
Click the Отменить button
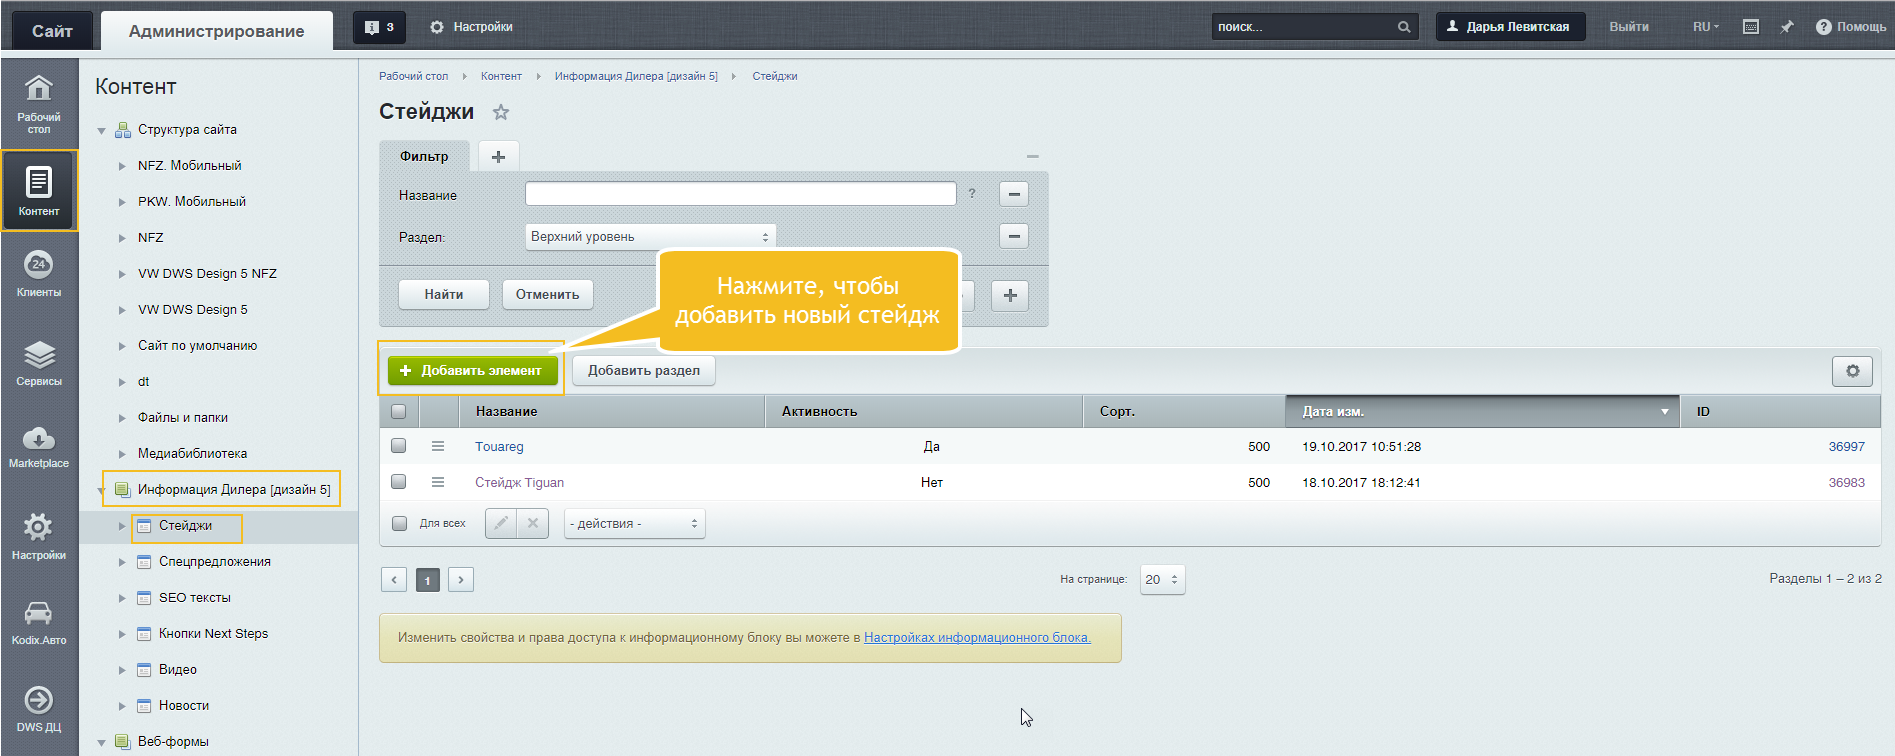[548, 294]
